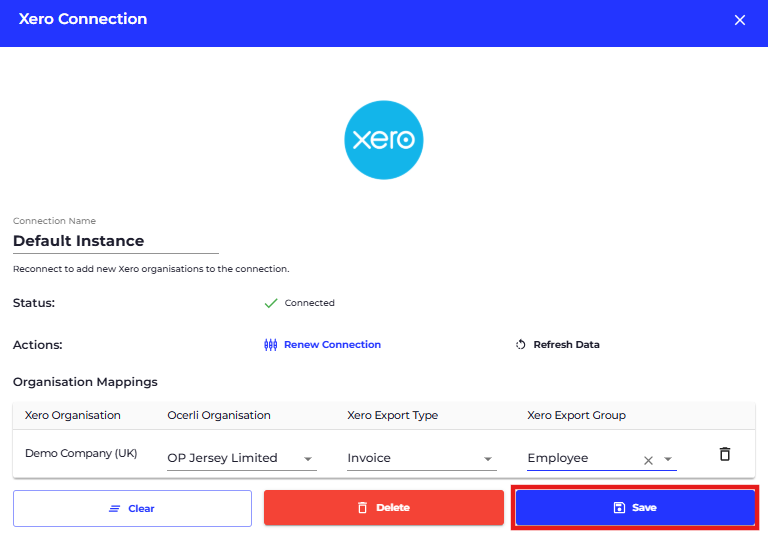This screenshot has height=556, width=768.
Task: Click Refresh Data action
Action: [557, 345]
